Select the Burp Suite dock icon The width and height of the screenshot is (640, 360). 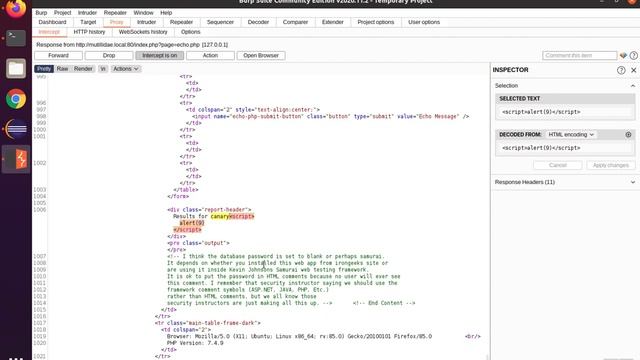16,159
